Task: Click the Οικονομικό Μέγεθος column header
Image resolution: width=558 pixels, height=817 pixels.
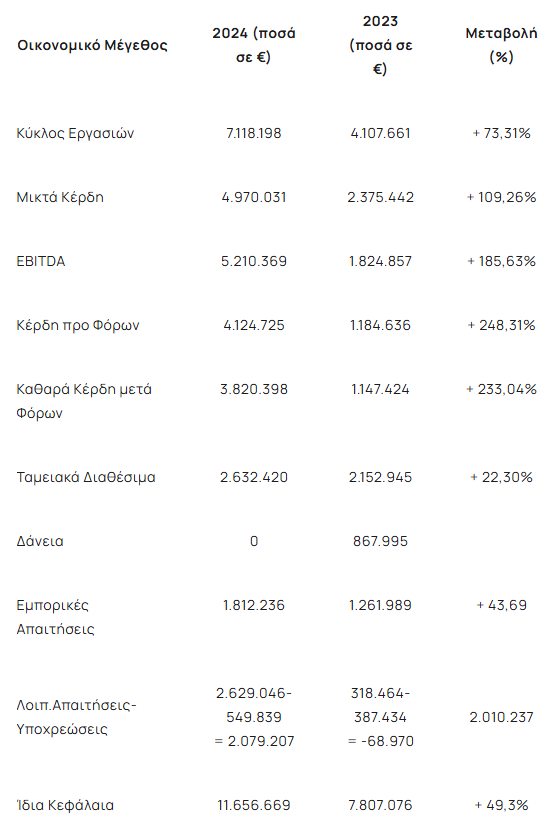Action: pyautogui.click(x=92, y=45)
